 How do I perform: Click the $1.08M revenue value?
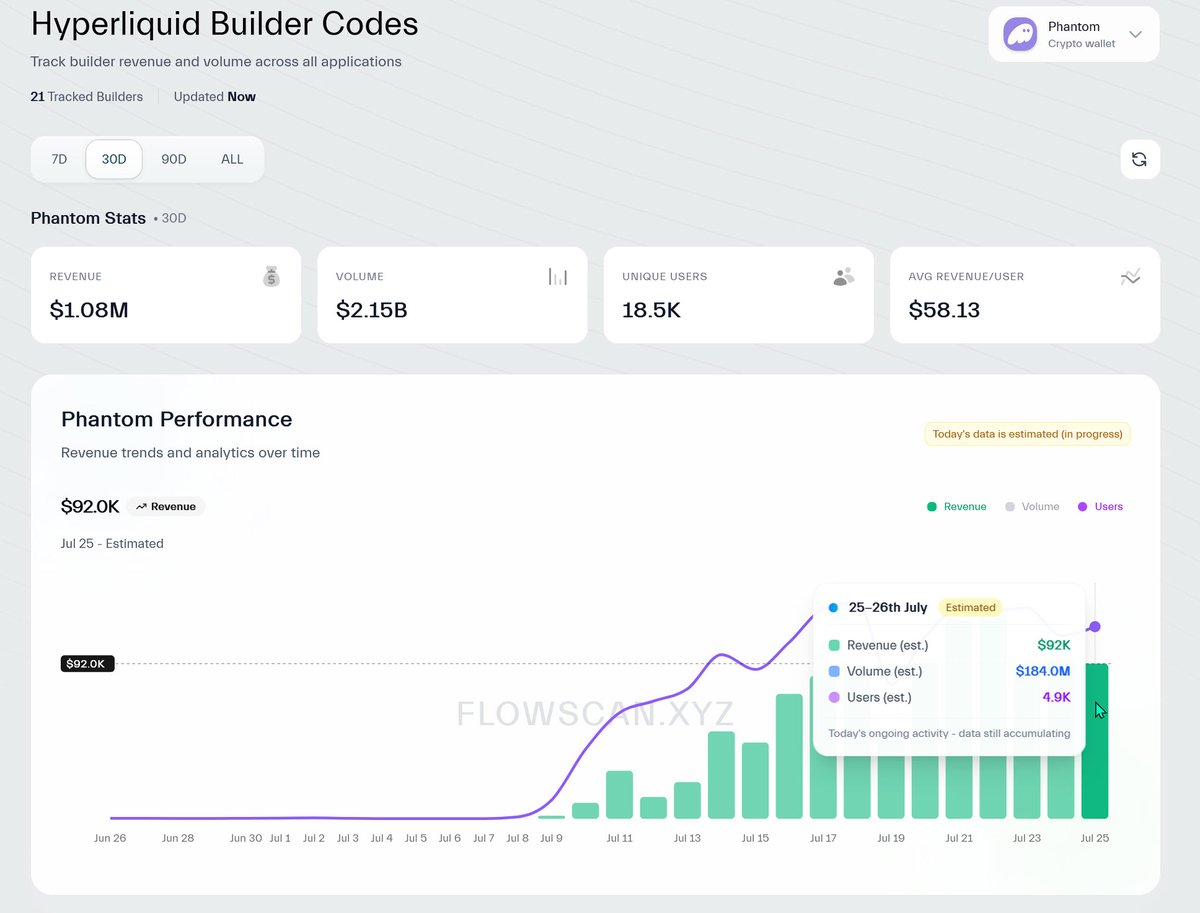[x=89, y=310]
